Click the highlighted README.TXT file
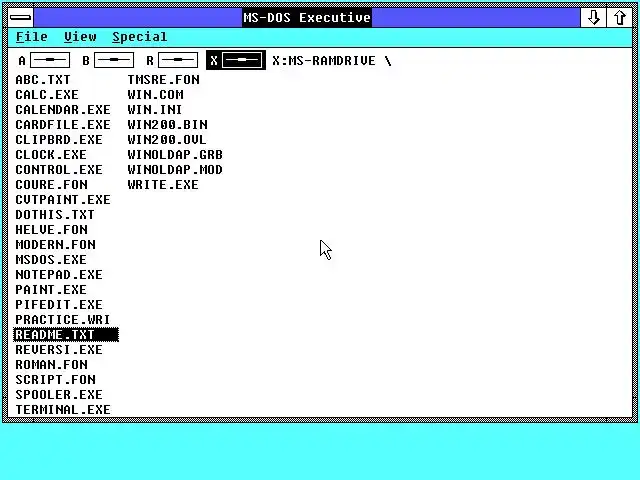 66,335
